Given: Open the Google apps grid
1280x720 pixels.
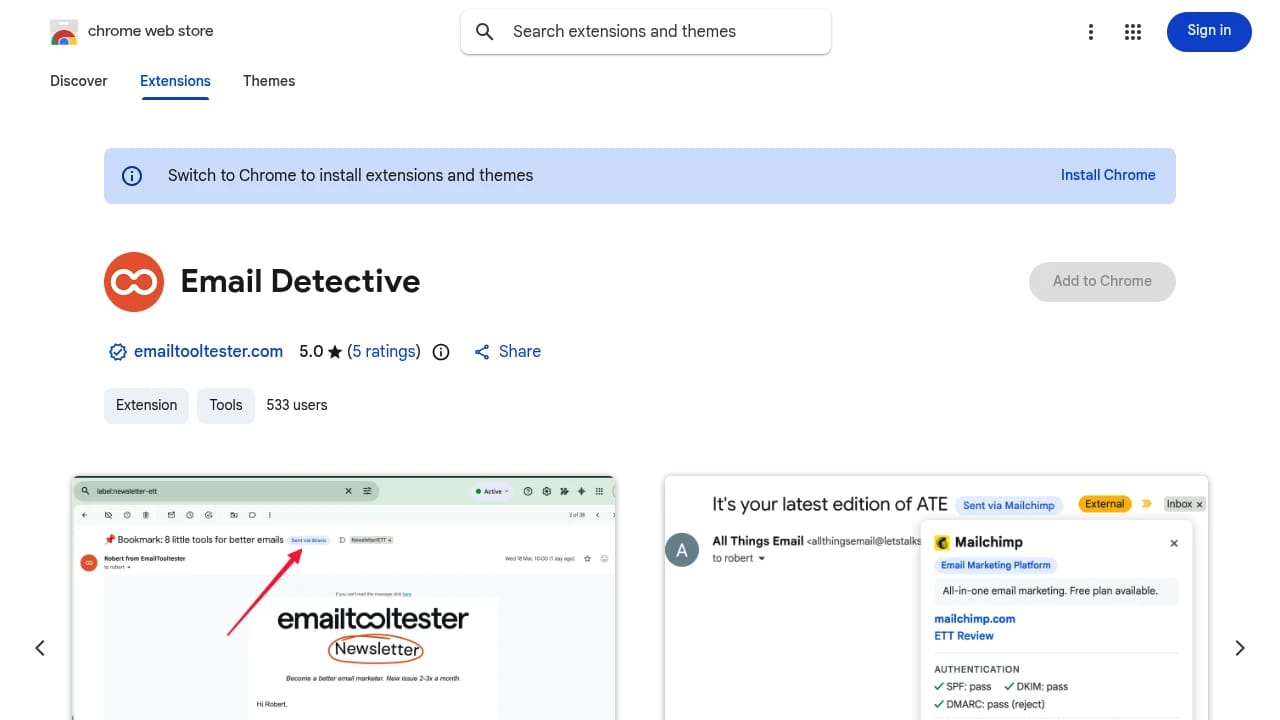Looking at the screenshot, I should click(x=1133, y=32).
